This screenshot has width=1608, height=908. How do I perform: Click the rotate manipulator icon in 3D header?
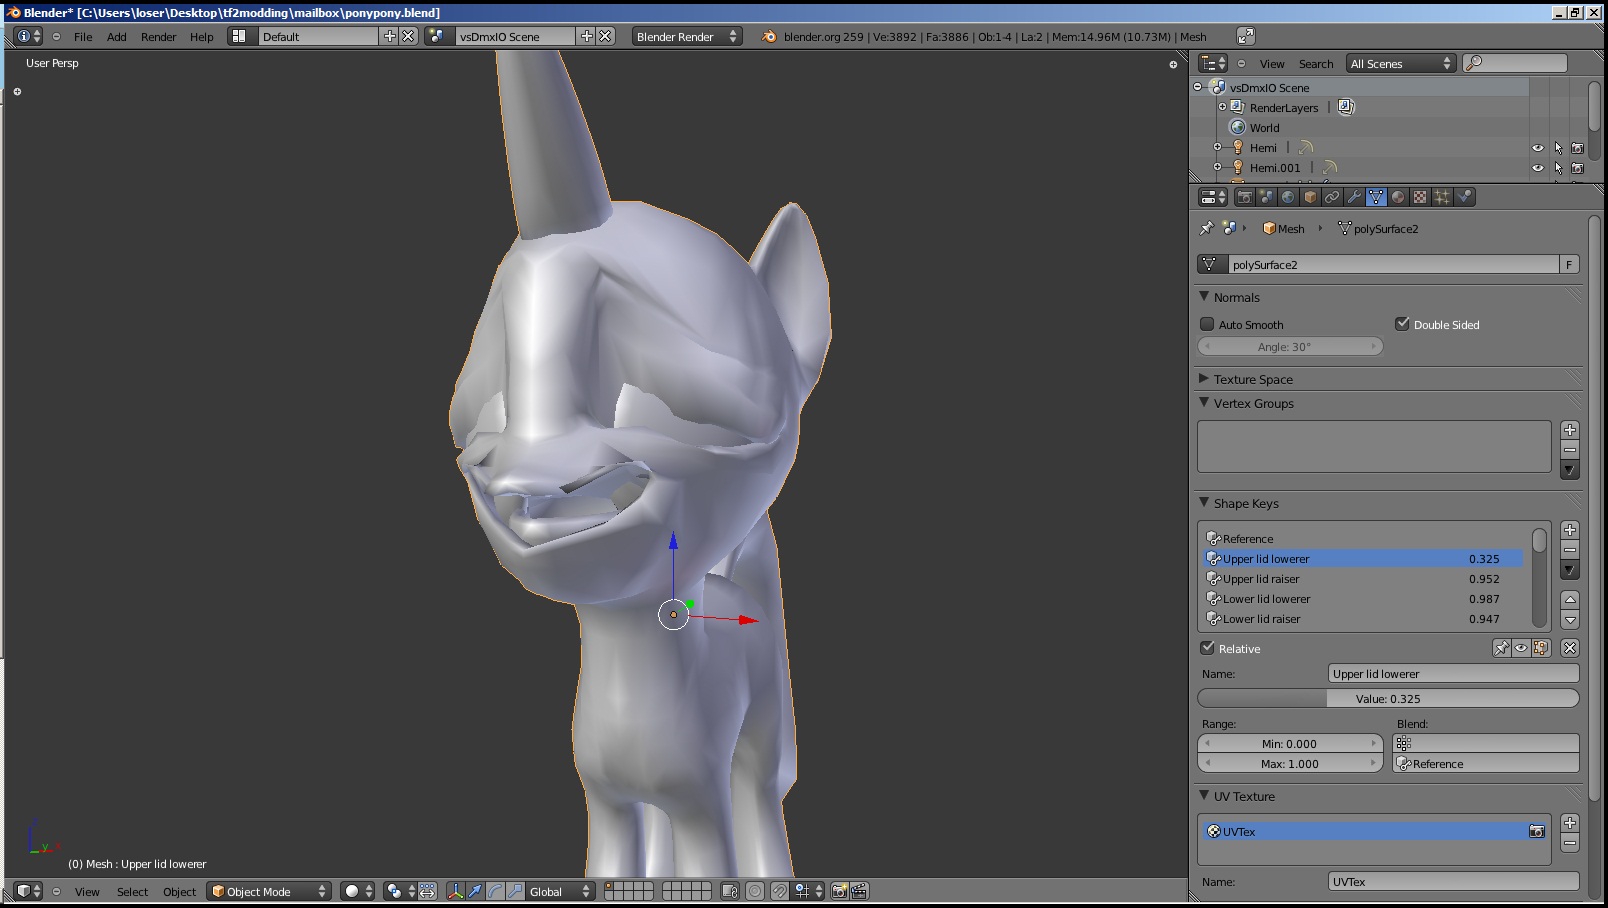495,891
